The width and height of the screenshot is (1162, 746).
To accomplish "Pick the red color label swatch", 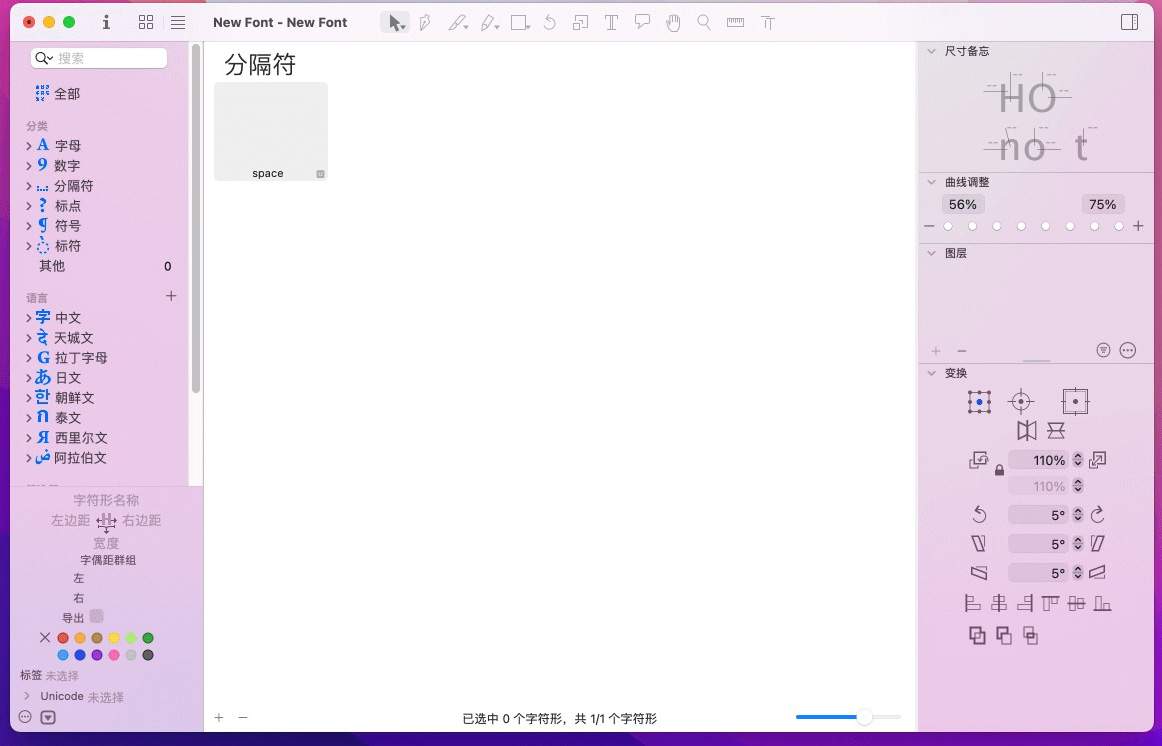I will (63, 638).
